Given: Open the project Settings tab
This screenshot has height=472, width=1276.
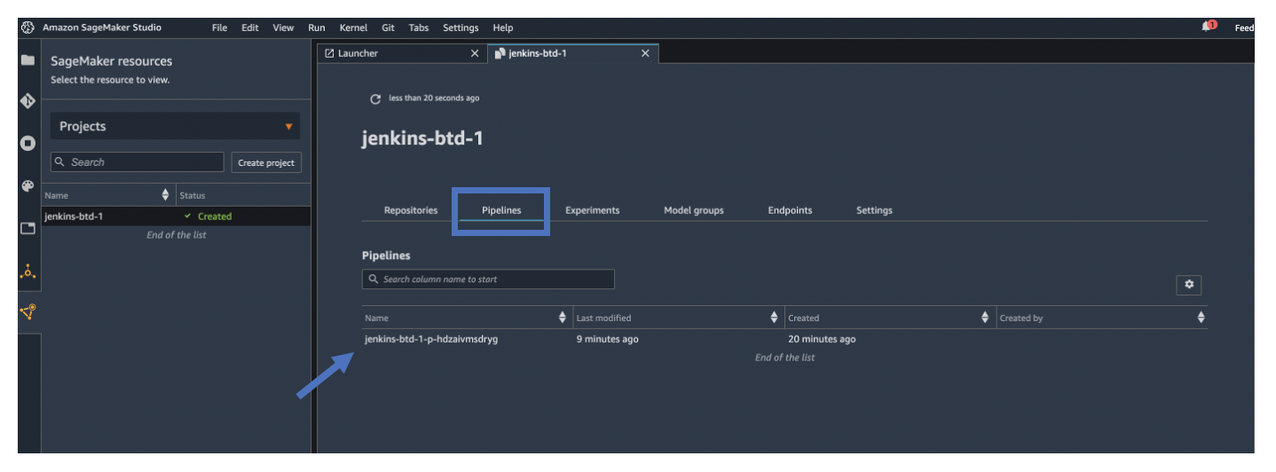Looking at the screenshot, I should tap(874, 210).
